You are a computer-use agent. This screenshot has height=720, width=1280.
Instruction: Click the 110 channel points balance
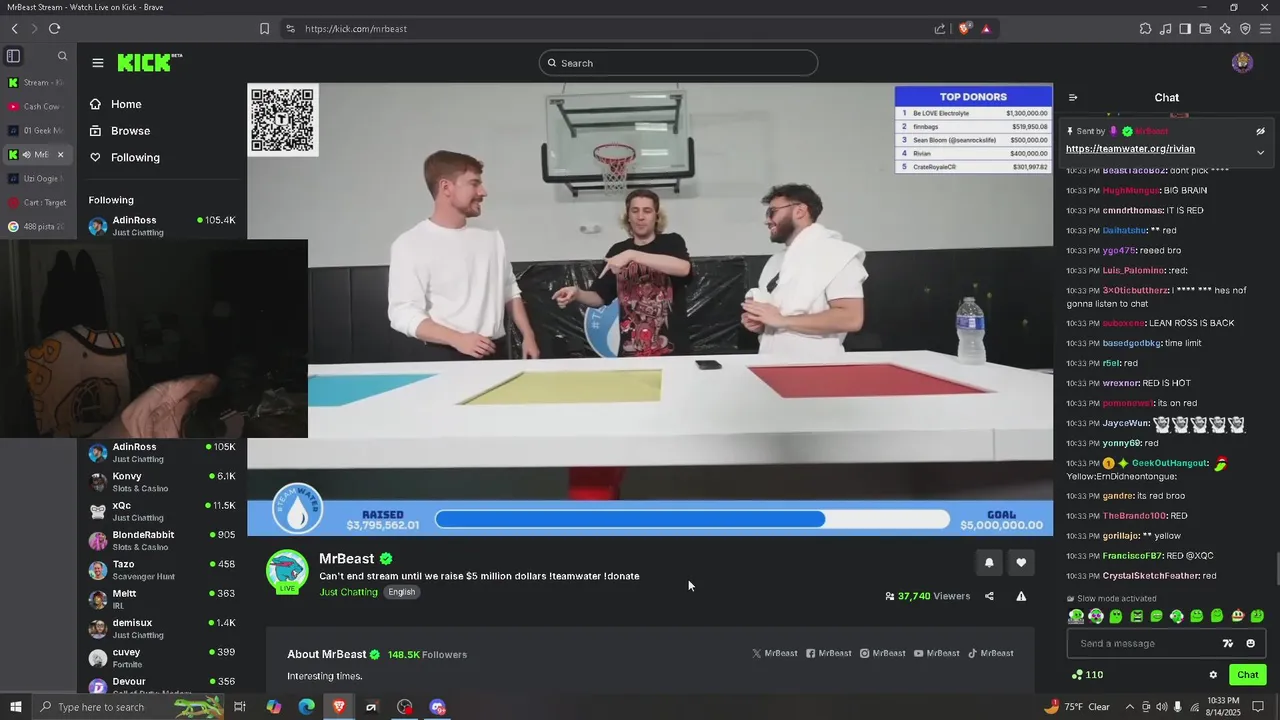pyautogui.click(x=1087, y=675)
